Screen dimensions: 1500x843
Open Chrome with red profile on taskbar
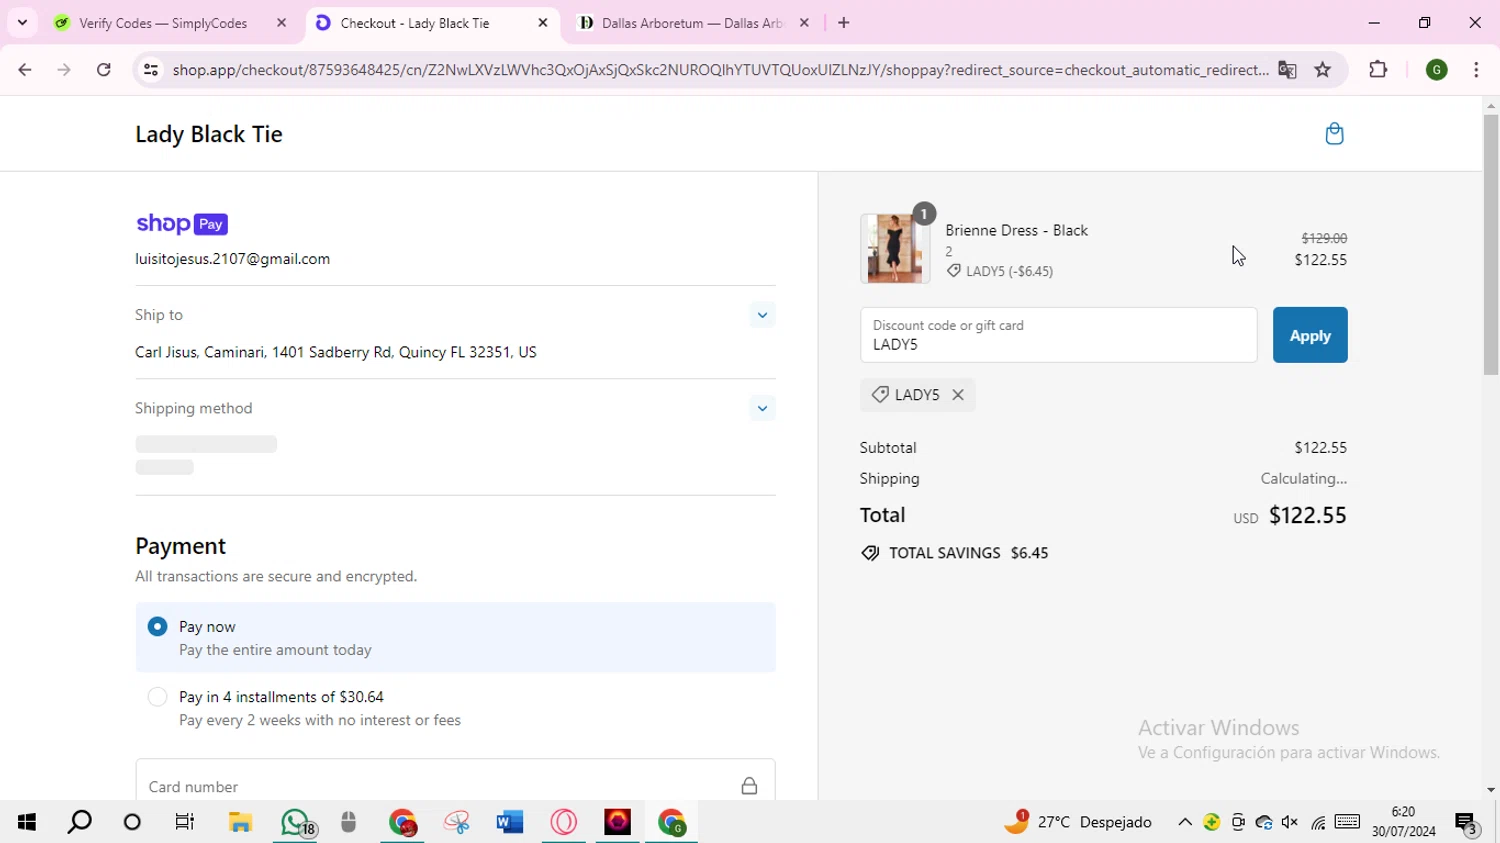[x=403, y=822]
